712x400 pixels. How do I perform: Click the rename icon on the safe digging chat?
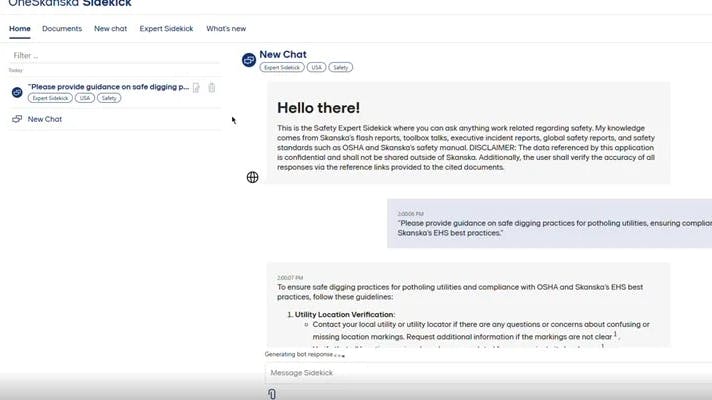[x=197, y=88]
